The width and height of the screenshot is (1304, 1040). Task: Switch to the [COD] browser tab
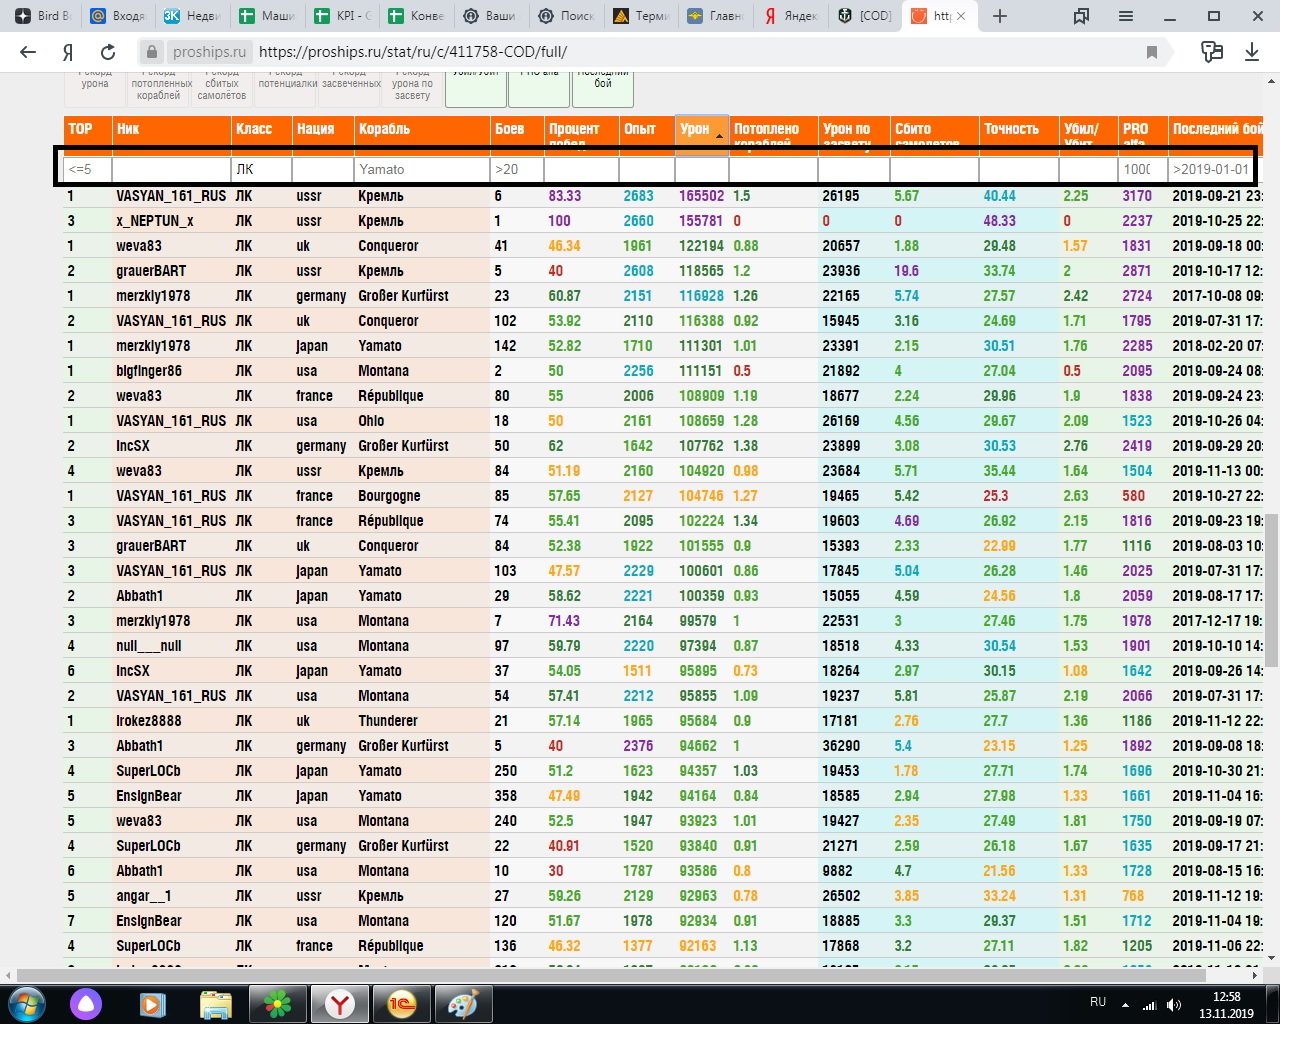pyautogui.click(x=866, y=16)
